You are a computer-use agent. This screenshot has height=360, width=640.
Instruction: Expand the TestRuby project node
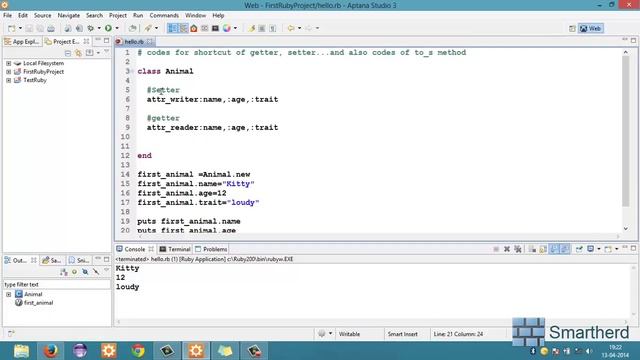pos(9,80)
